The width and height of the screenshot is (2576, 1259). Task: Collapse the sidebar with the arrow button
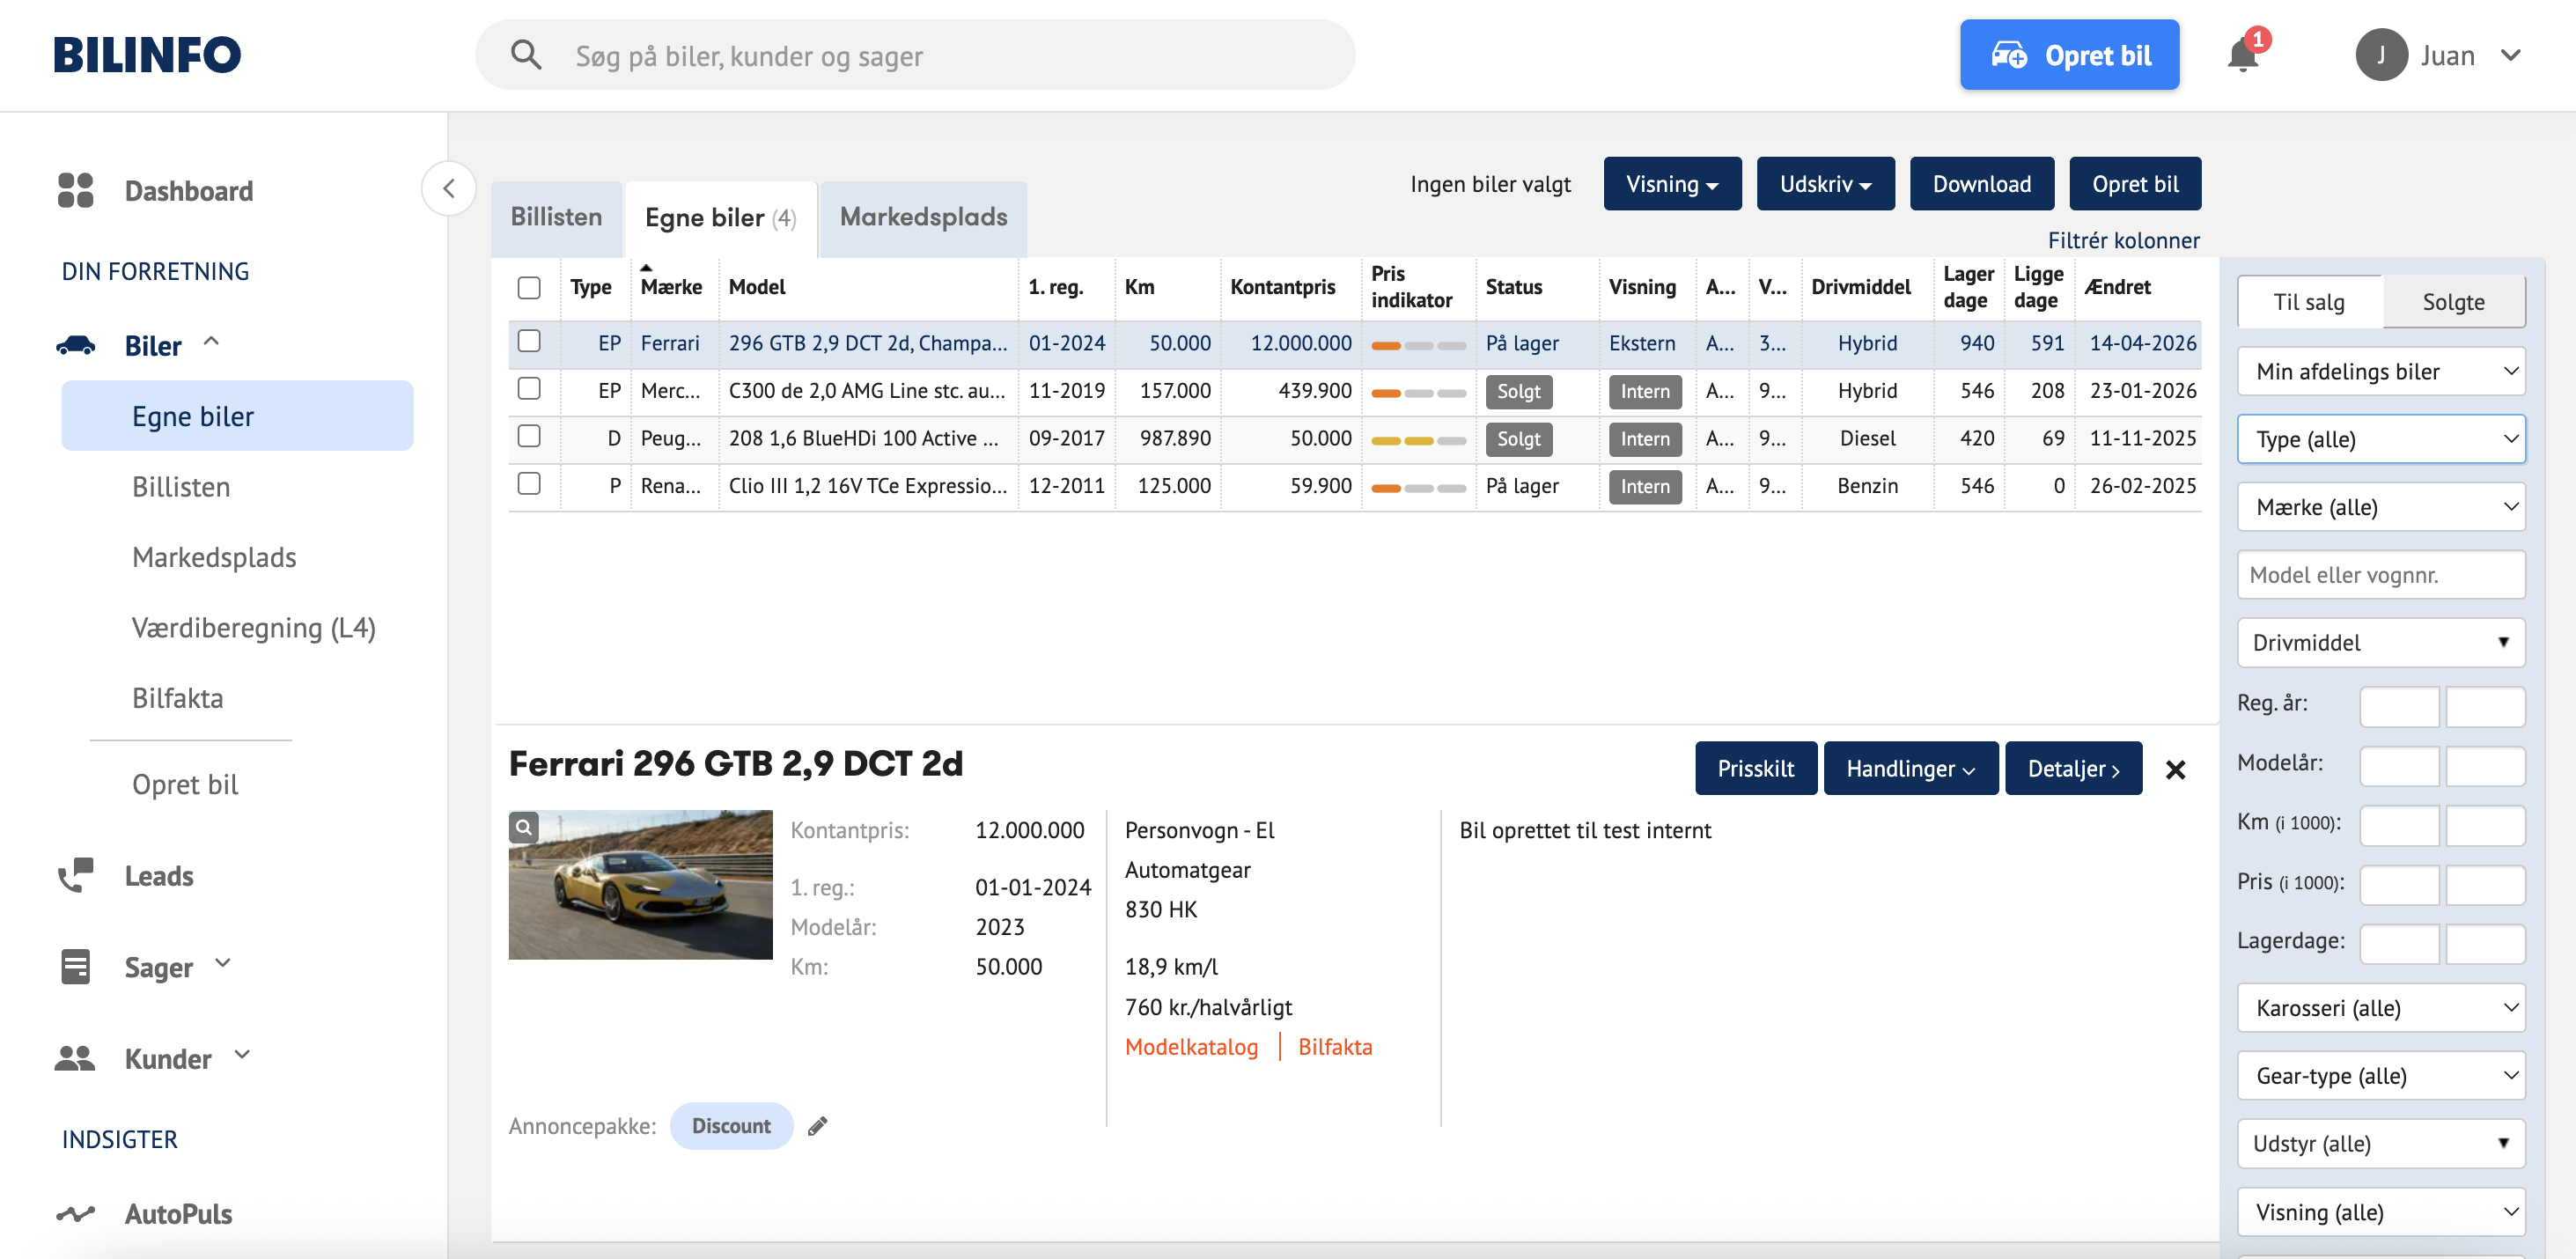(x=449, y=188)
